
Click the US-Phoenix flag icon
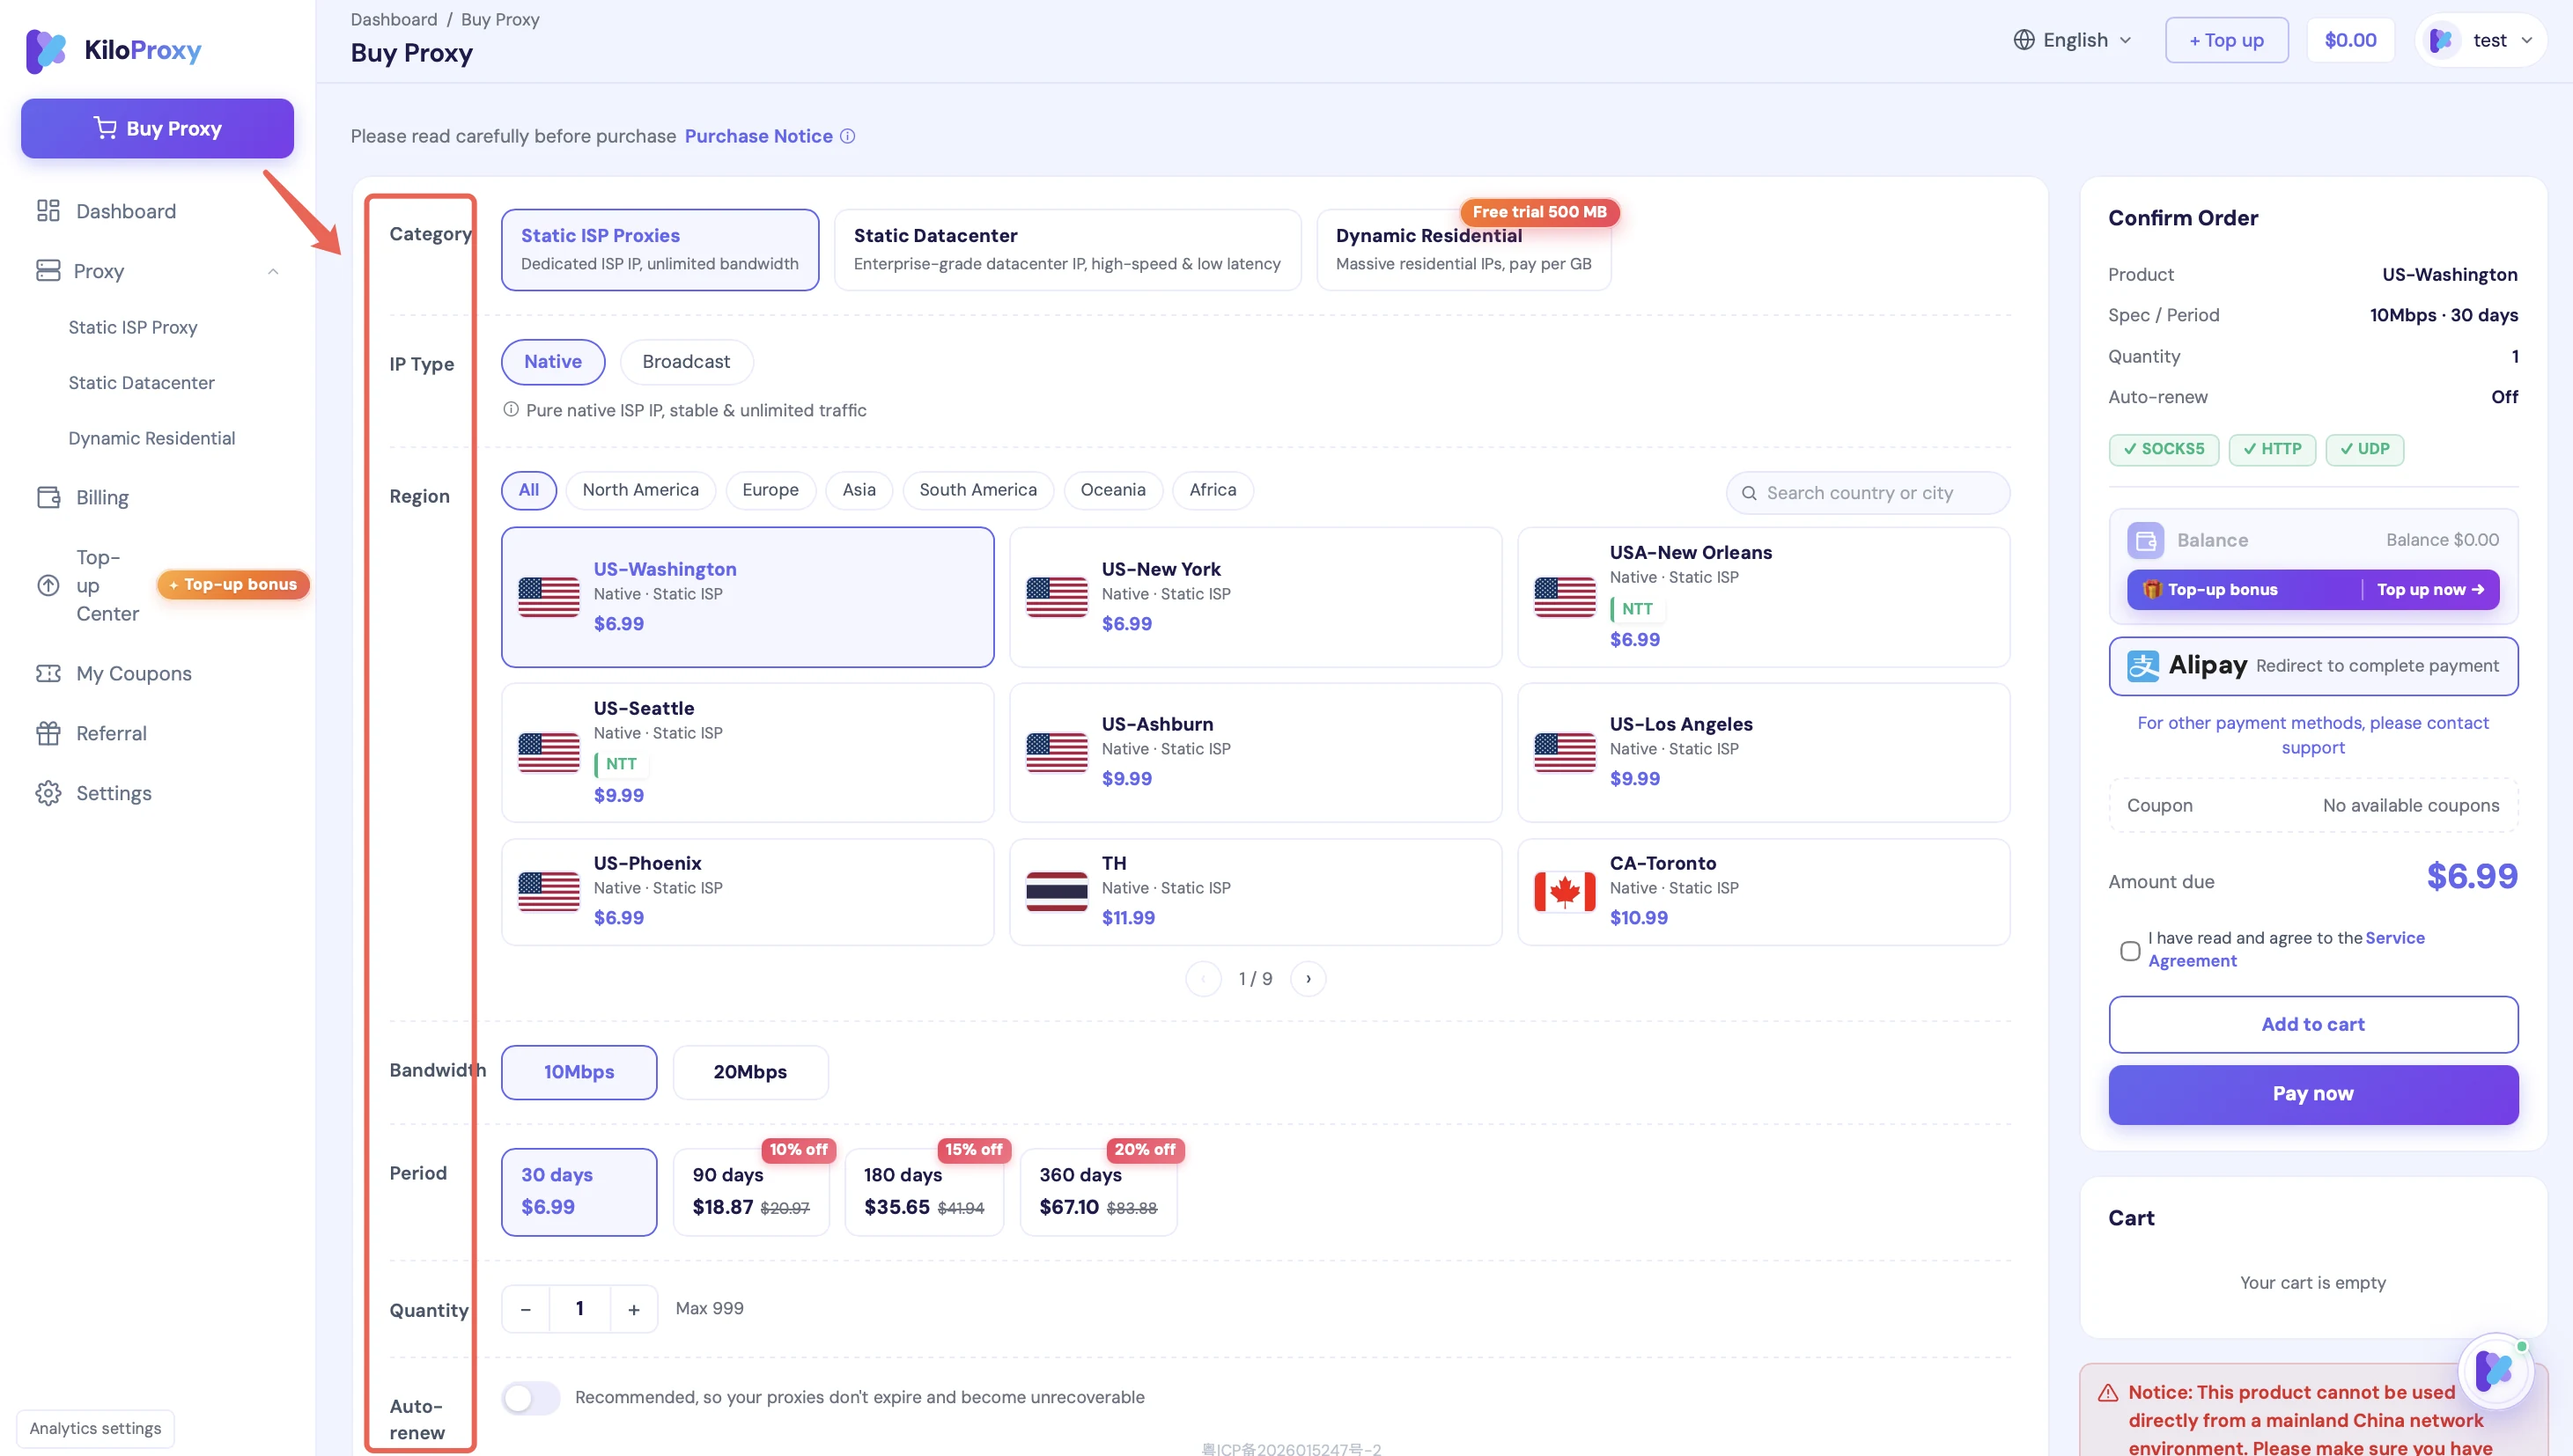[548, 891]
